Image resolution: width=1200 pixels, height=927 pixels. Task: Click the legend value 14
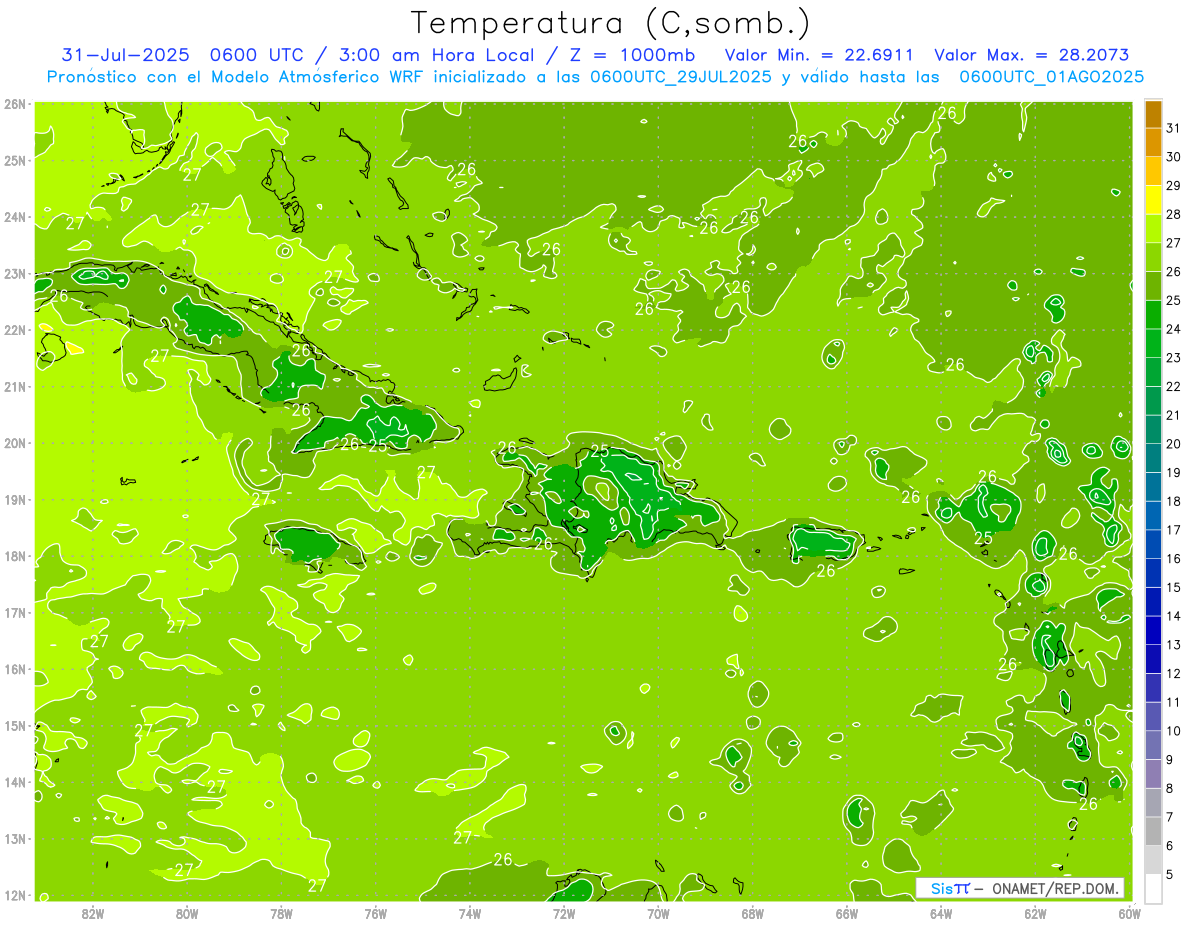click(1174, 616)
